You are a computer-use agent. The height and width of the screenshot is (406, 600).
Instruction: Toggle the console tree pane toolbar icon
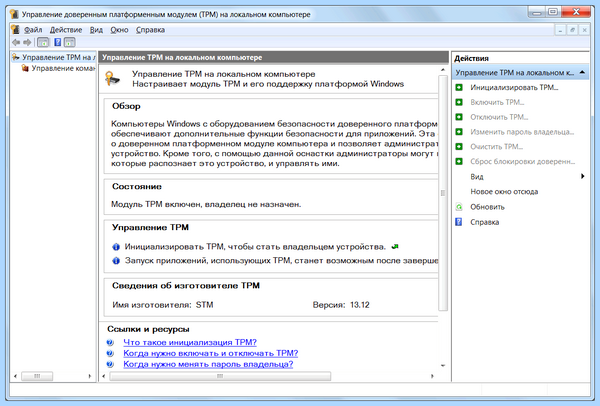43,42
